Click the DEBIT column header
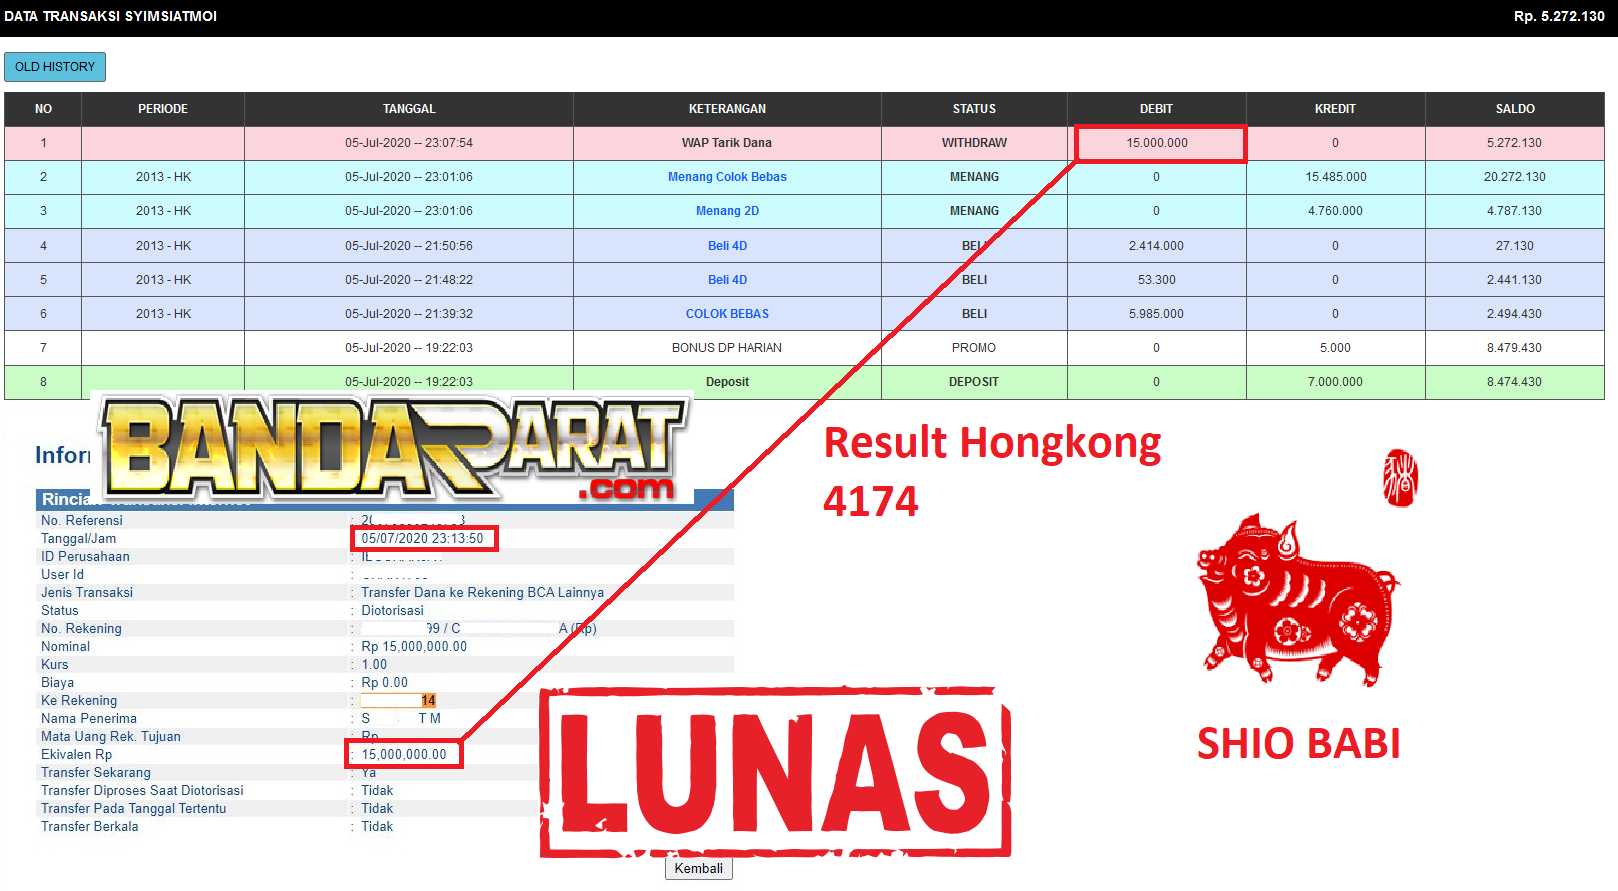 1156,109
